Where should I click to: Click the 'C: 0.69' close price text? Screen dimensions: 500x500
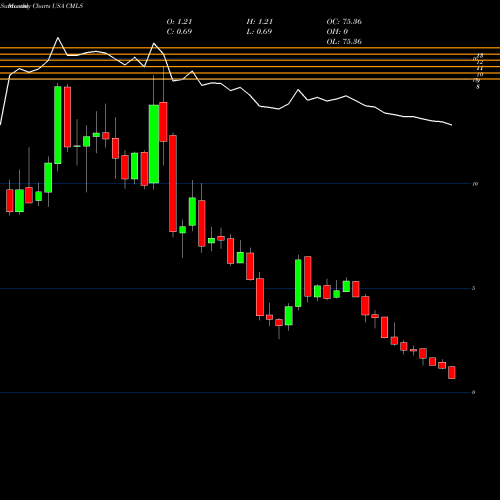pyautogui.click(x=179, y=32)
